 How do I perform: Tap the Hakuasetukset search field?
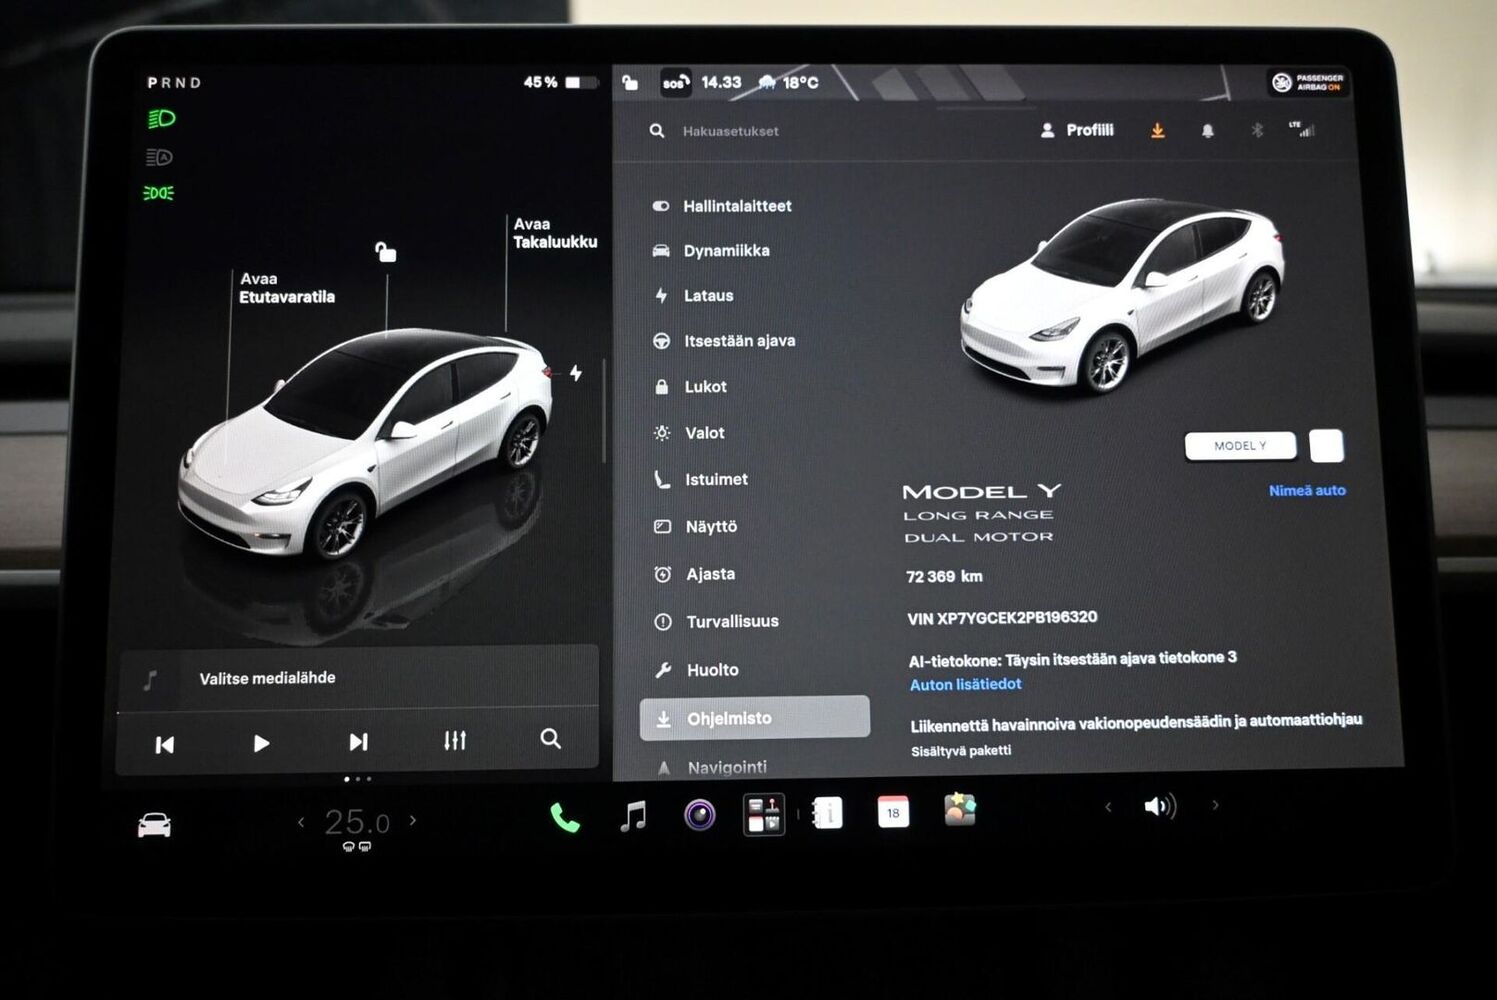point(730,131)
